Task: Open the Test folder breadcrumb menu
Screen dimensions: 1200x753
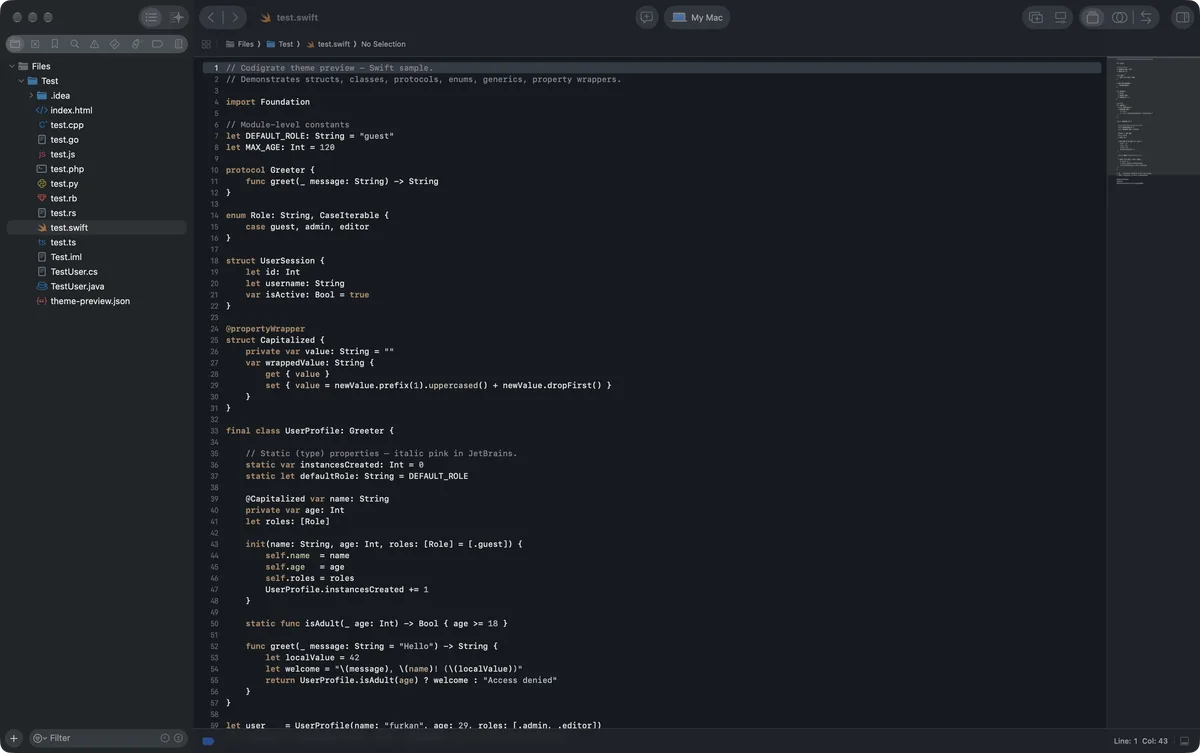Action: coord(279,44)
